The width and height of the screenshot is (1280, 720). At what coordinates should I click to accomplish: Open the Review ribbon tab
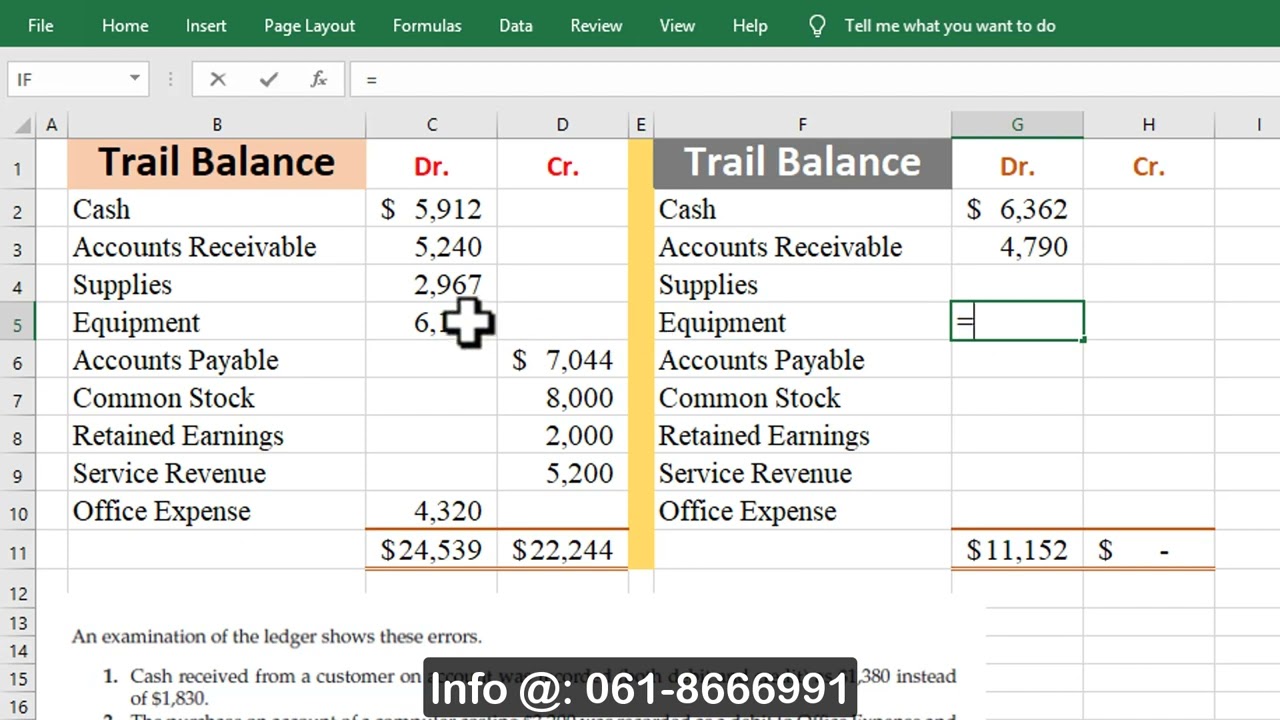[596, 26]
